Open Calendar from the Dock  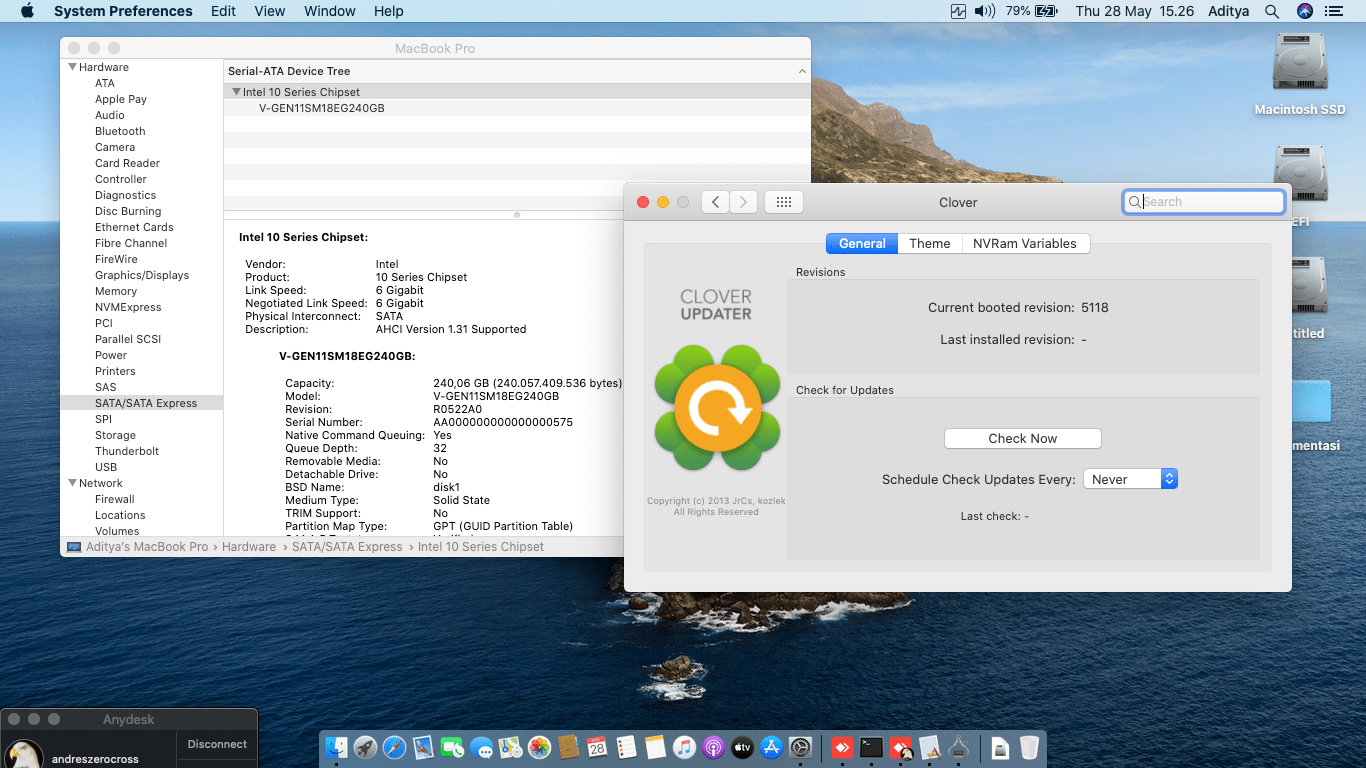pyautogui.click(x=598, y=747)
